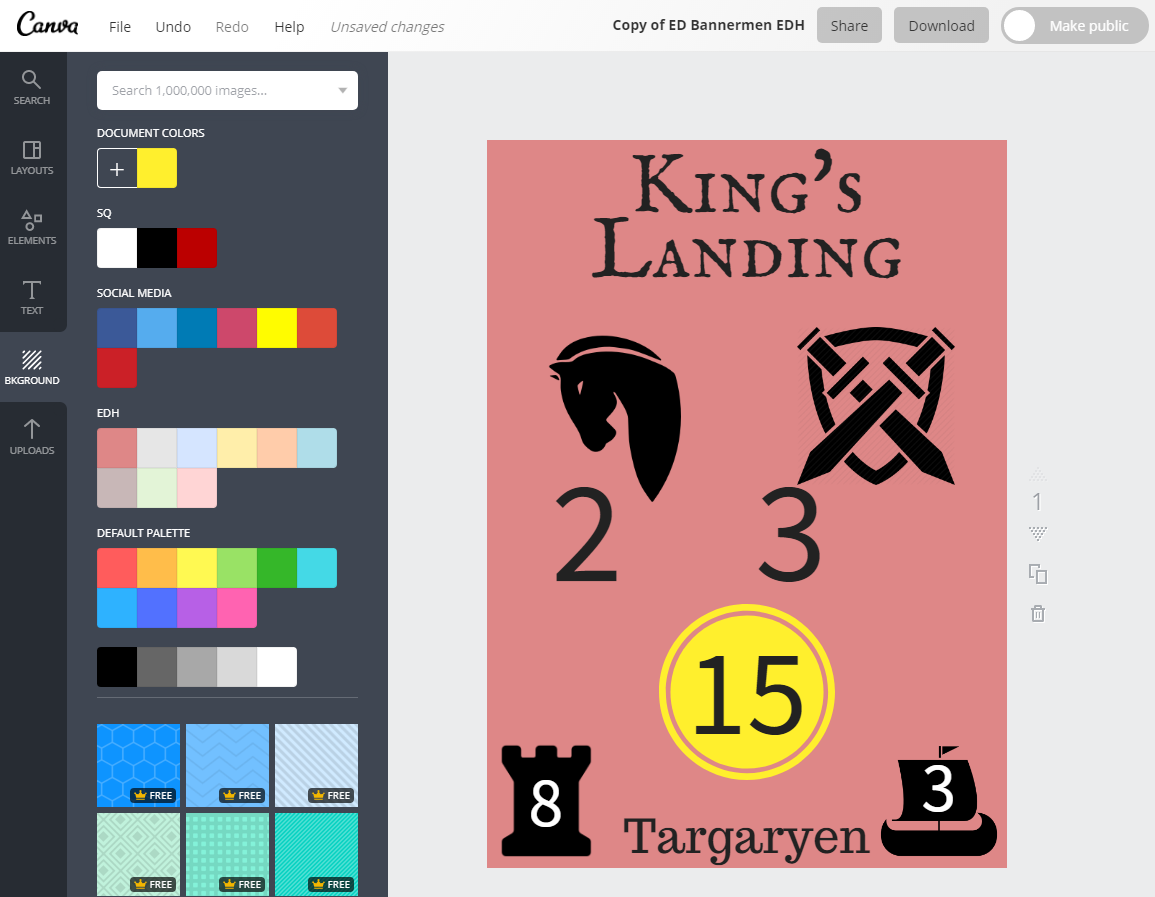1155x897 pixels.
Task: Pick the bright yellow Social Media swatch
Action: click(x=277, y=328)
